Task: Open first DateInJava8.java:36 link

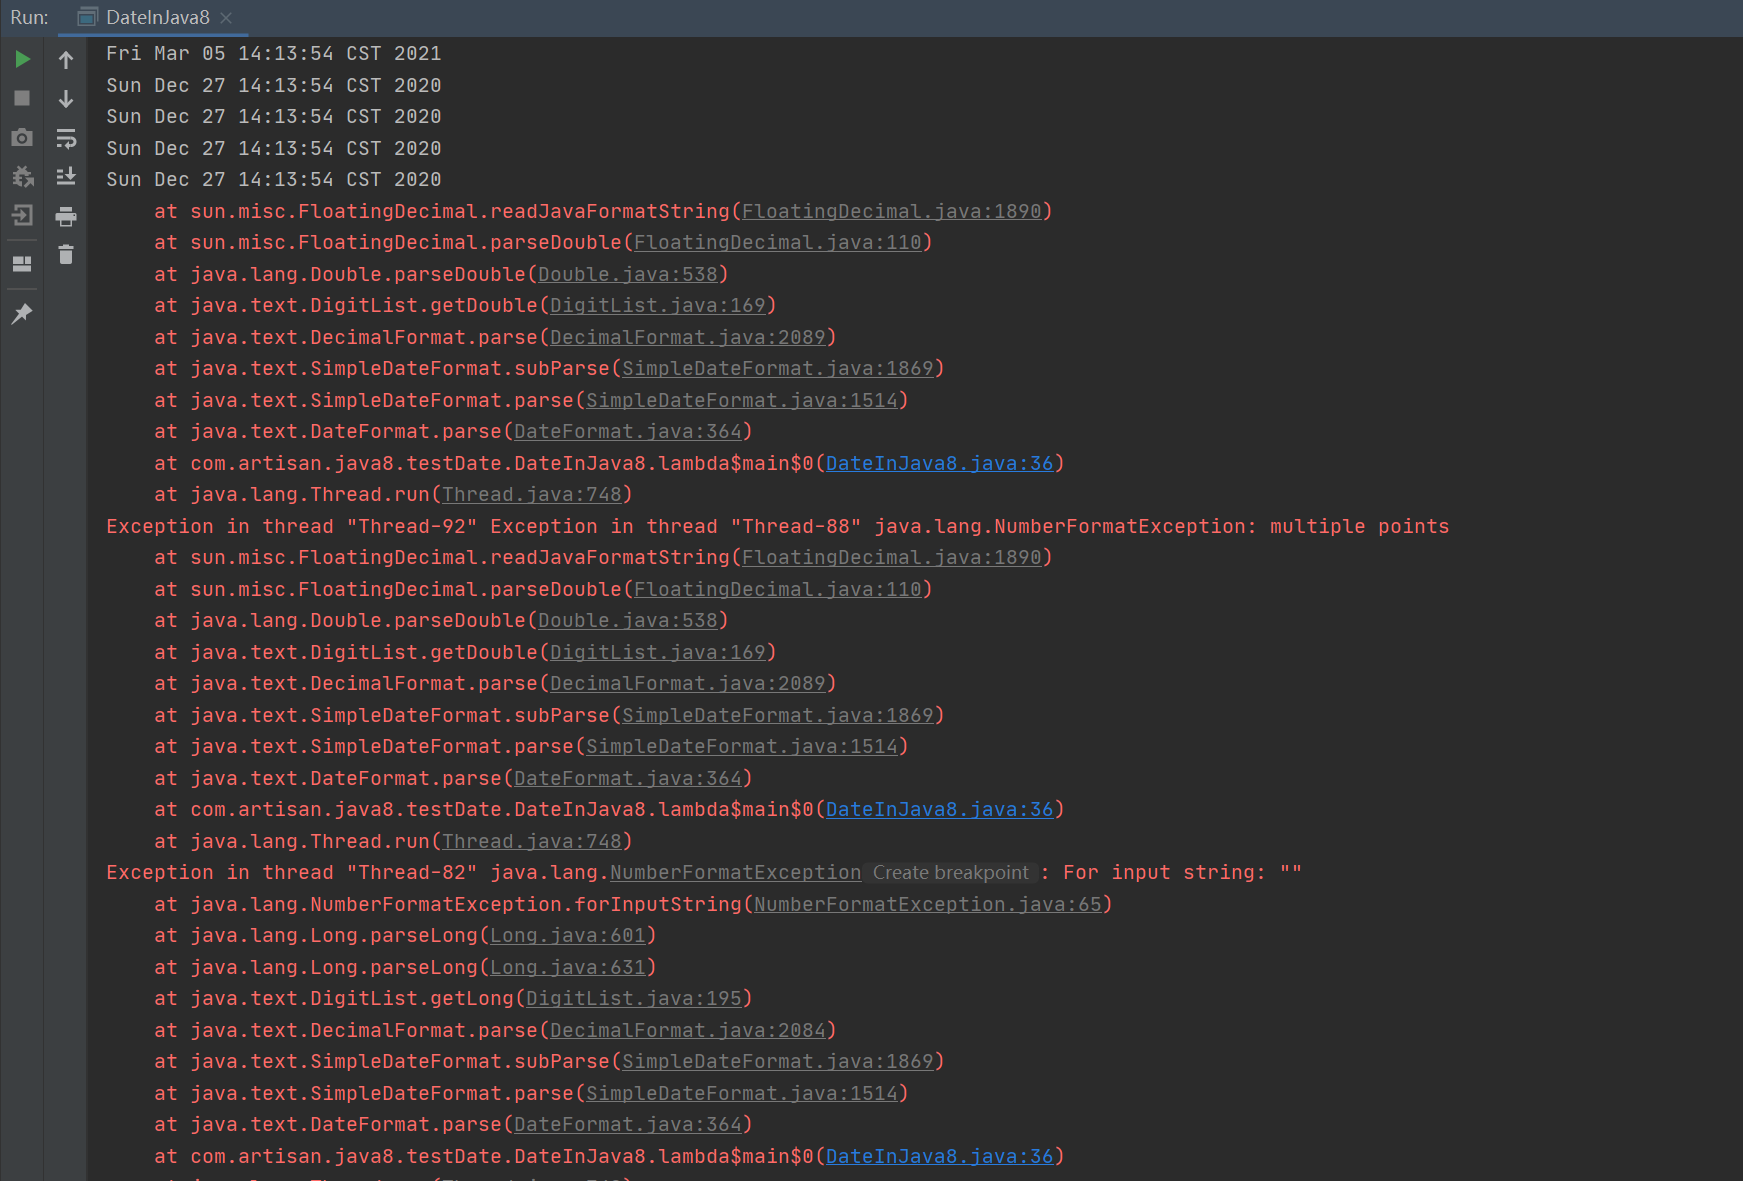Action: (939, 463)
